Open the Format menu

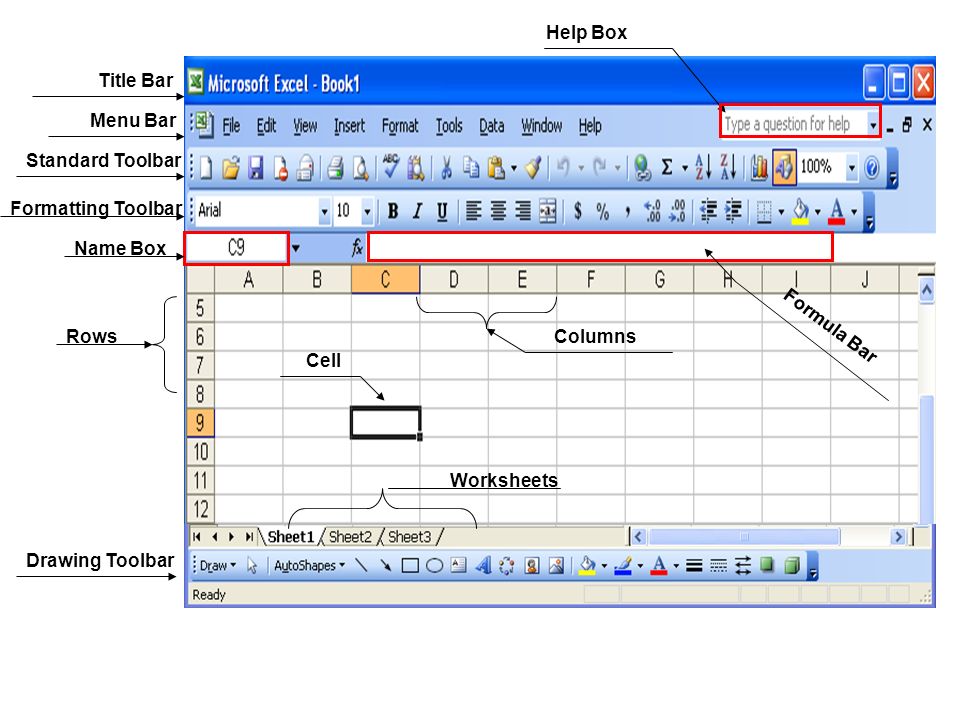[400, 126]
